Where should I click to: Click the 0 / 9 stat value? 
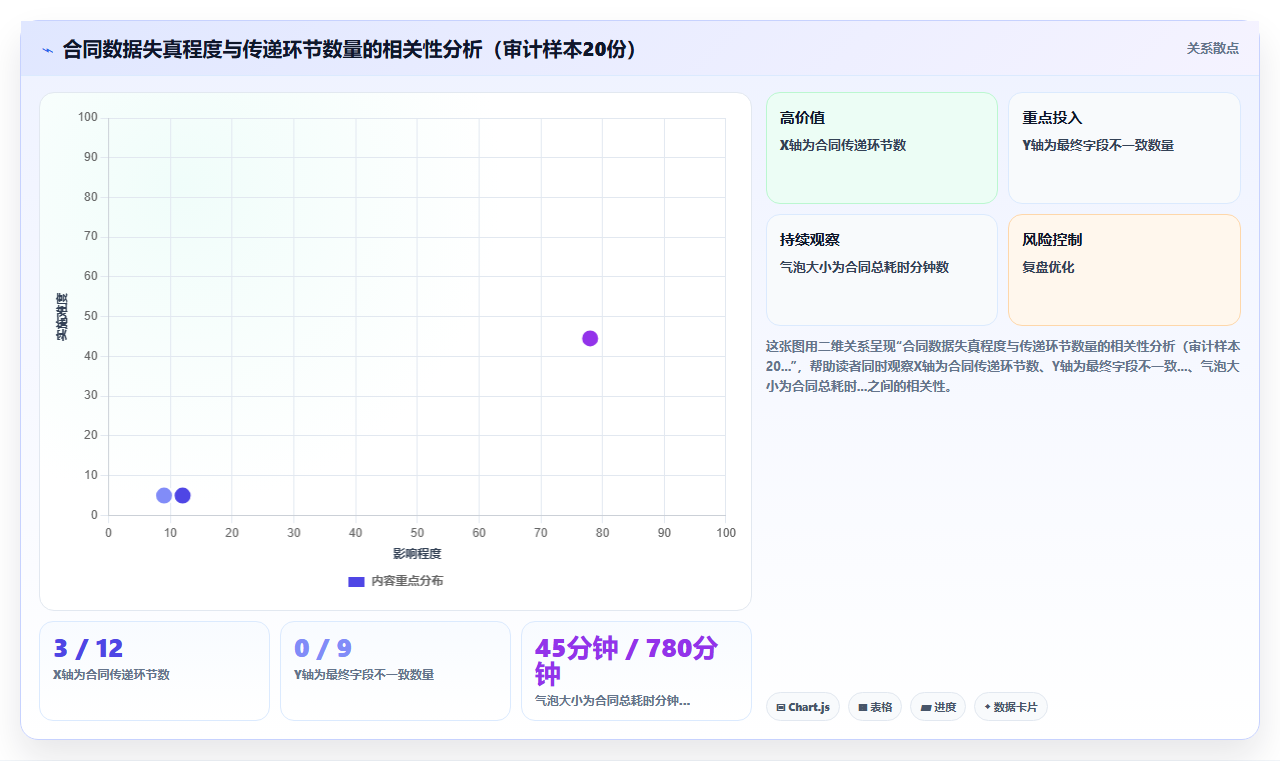[x=323, y=649]
